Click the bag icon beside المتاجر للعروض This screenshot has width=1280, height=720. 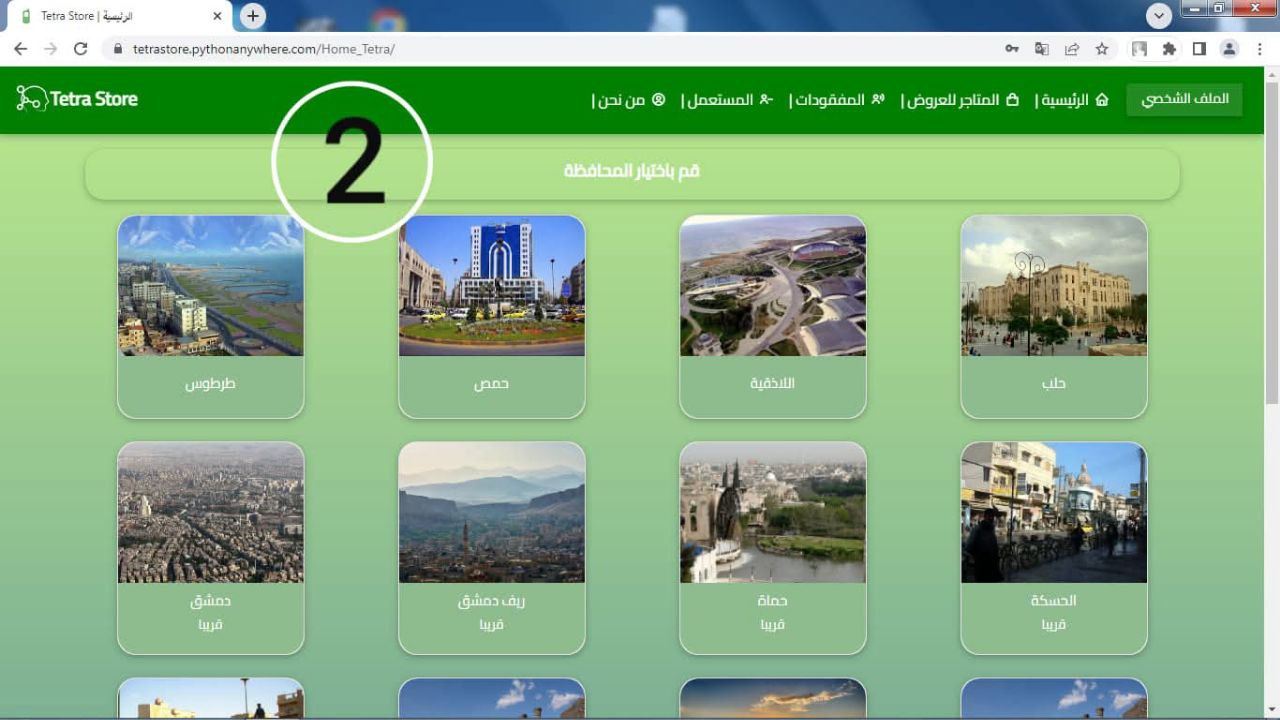[1012, 99]
